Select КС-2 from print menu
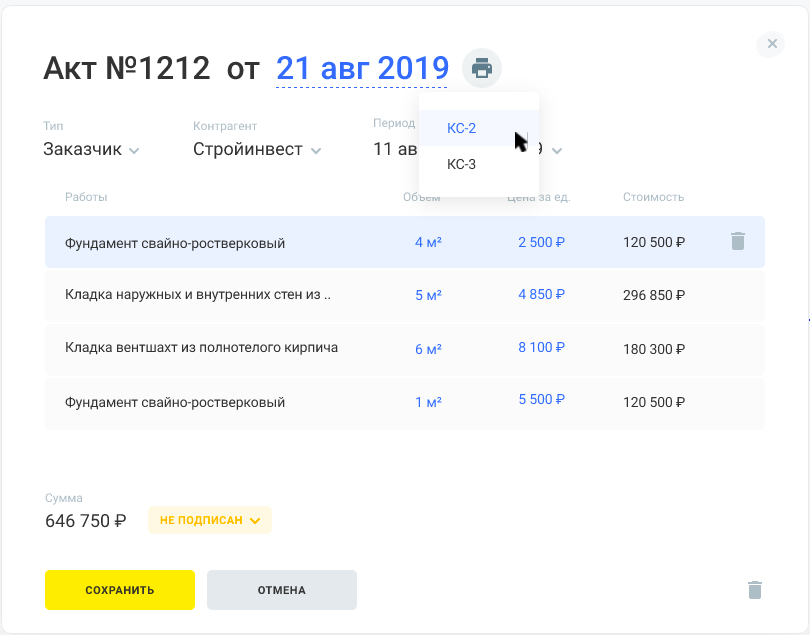The width and height of the screenshot is (810, 635). coord(462,128)
